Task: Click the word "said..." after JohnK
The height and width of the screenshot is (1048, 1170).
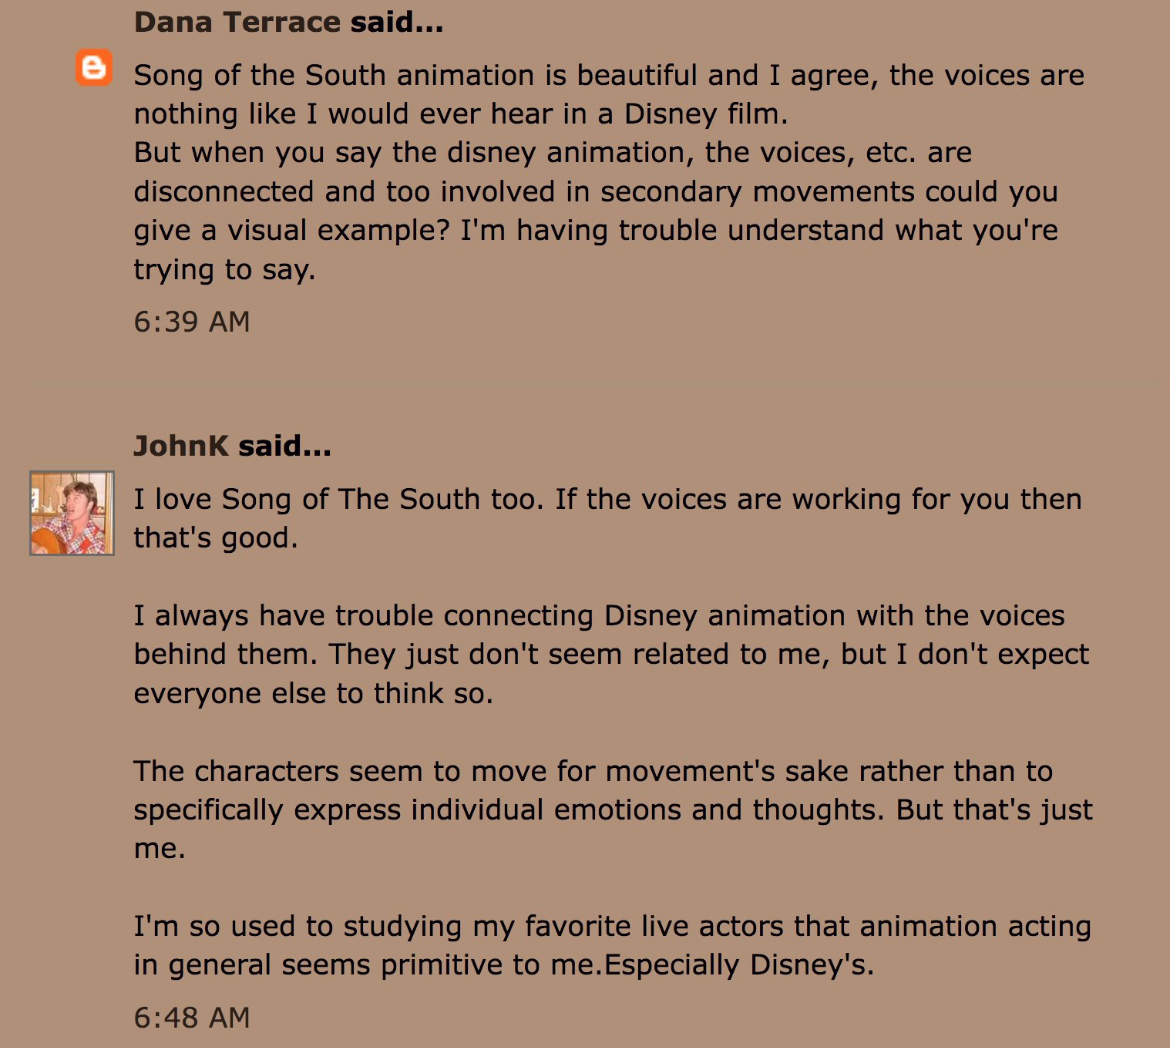Action: 285,446
